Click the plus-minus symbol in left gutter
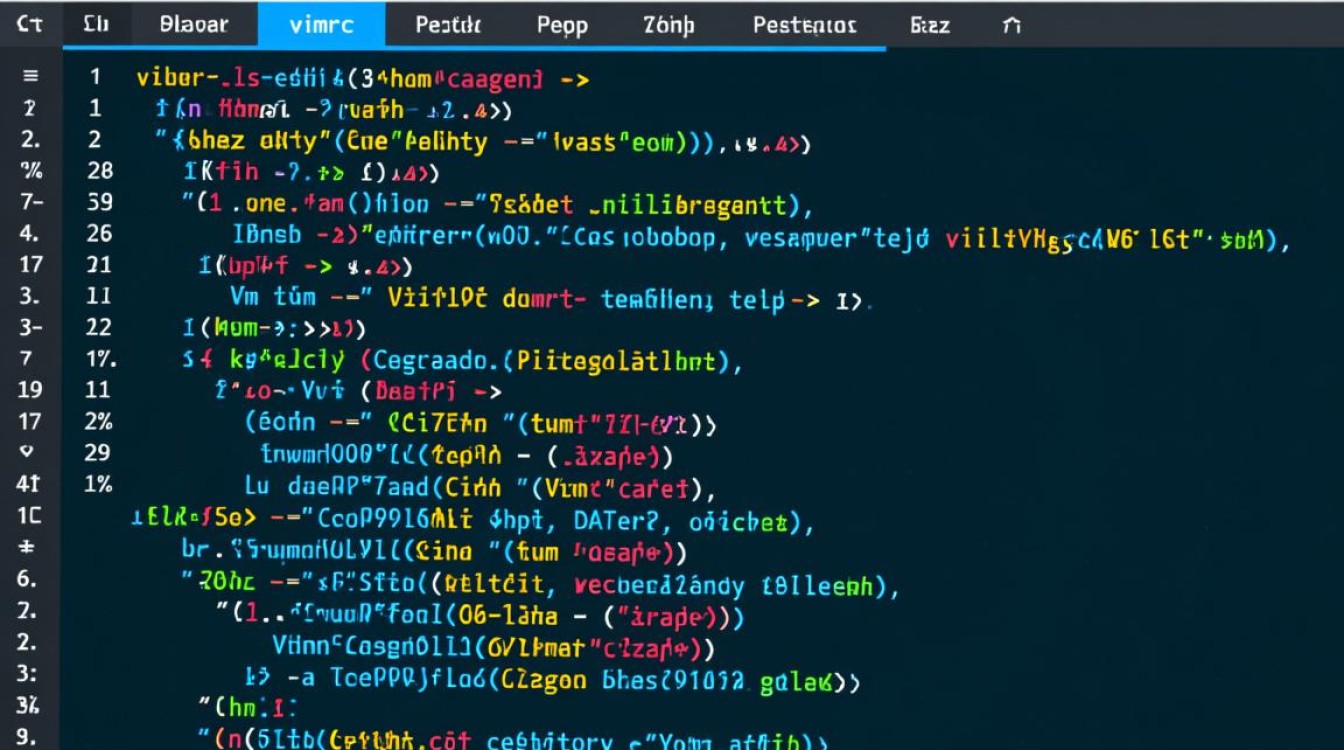The image size is (1344, 750). point(29,547)
